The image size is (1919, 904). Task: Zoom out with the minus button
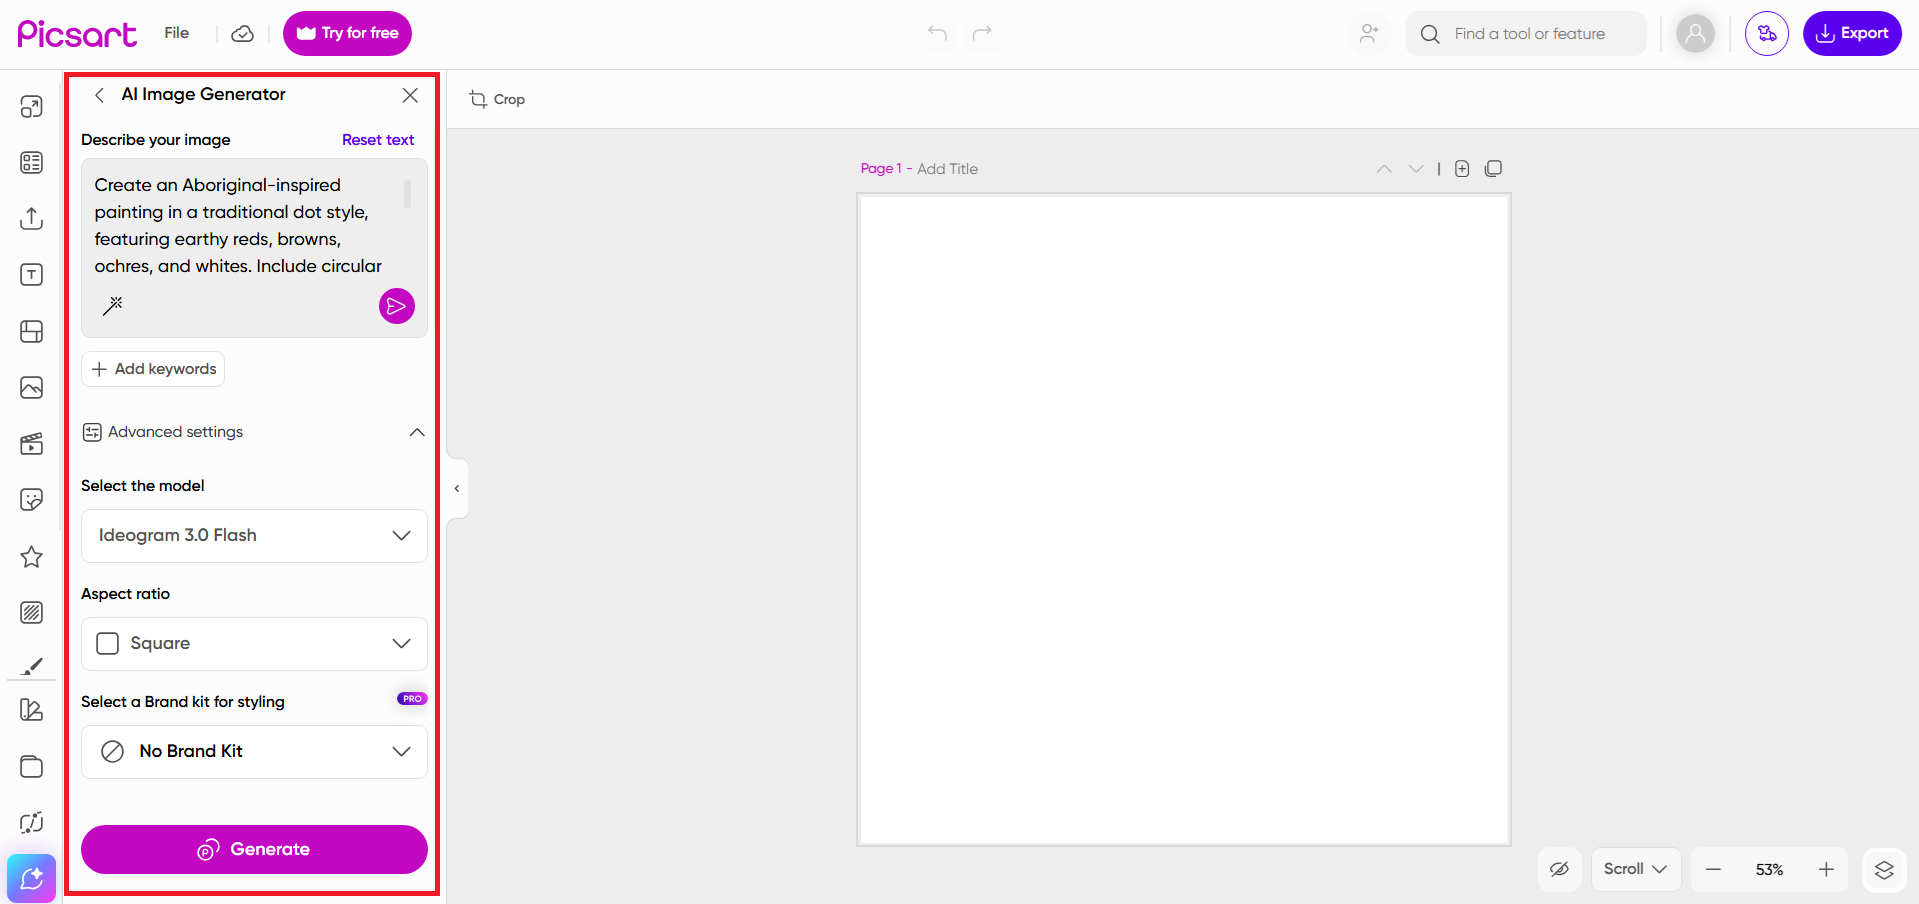[1713, 870]
